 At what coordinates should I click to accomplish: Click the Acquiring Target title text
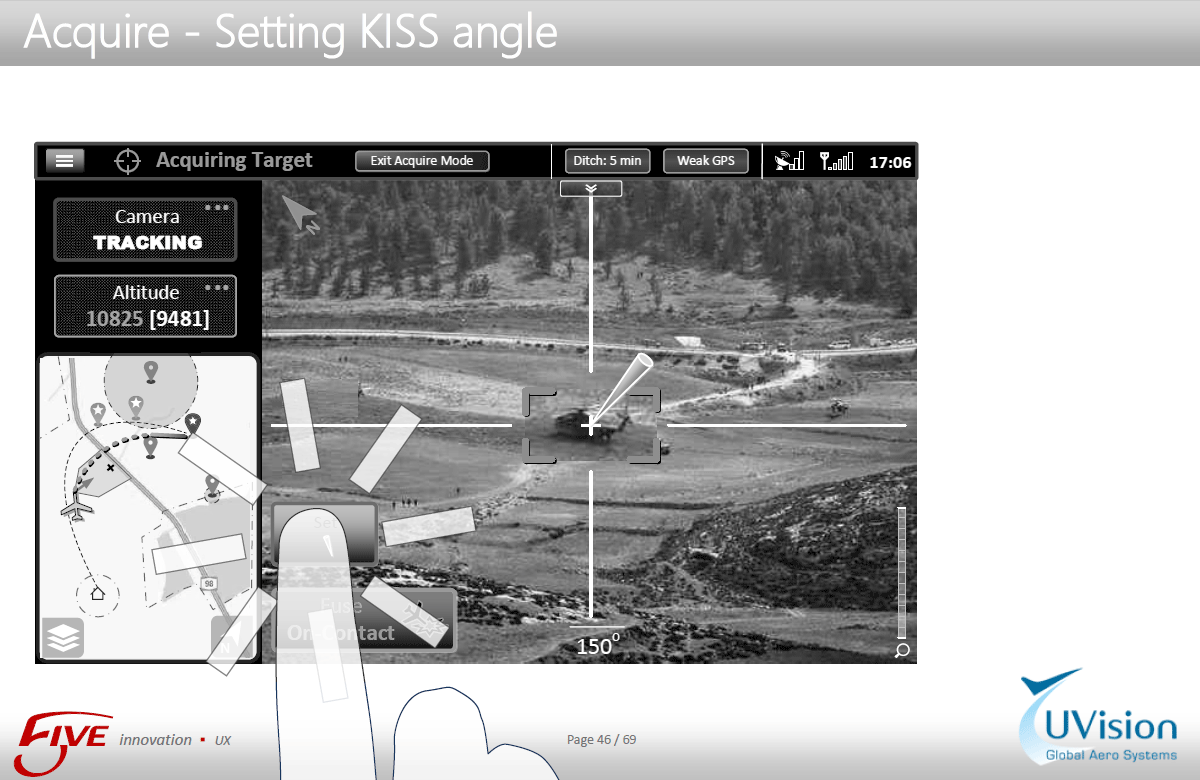tap(234, 160)
